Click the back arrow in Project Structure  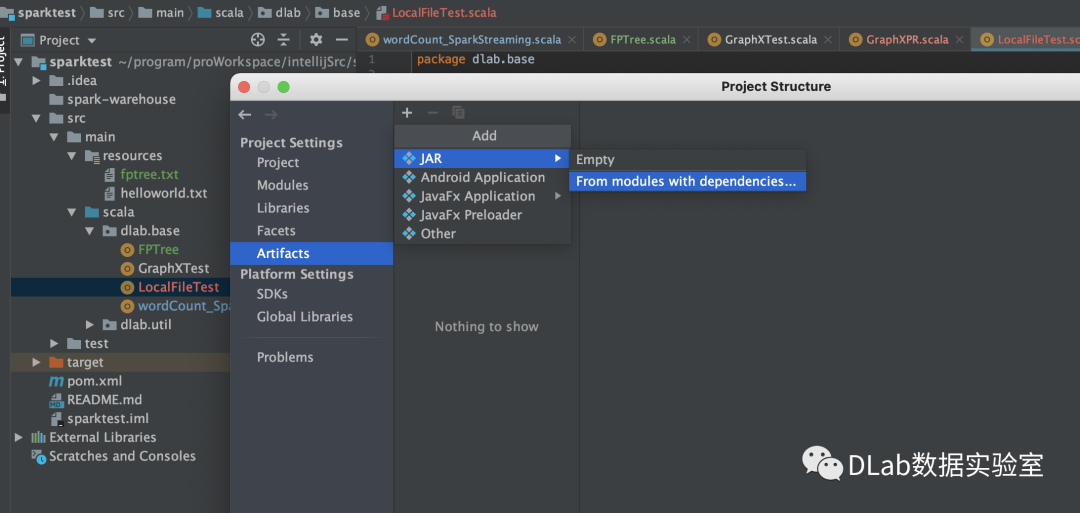click(x=245, y=115)
